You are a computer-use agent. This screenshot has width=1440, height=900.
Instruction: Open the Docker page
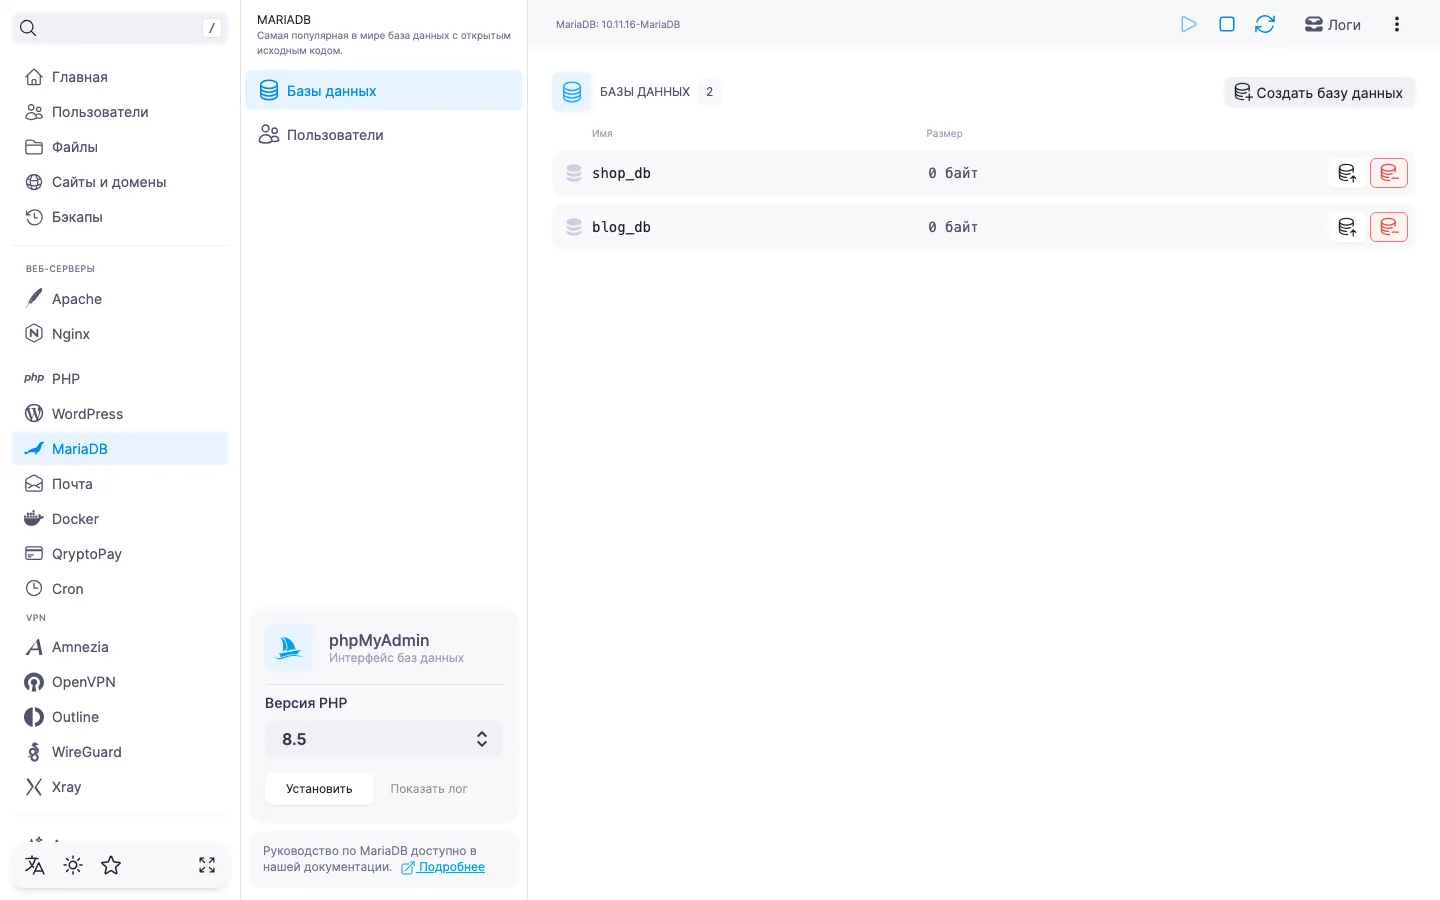point(120,519)
